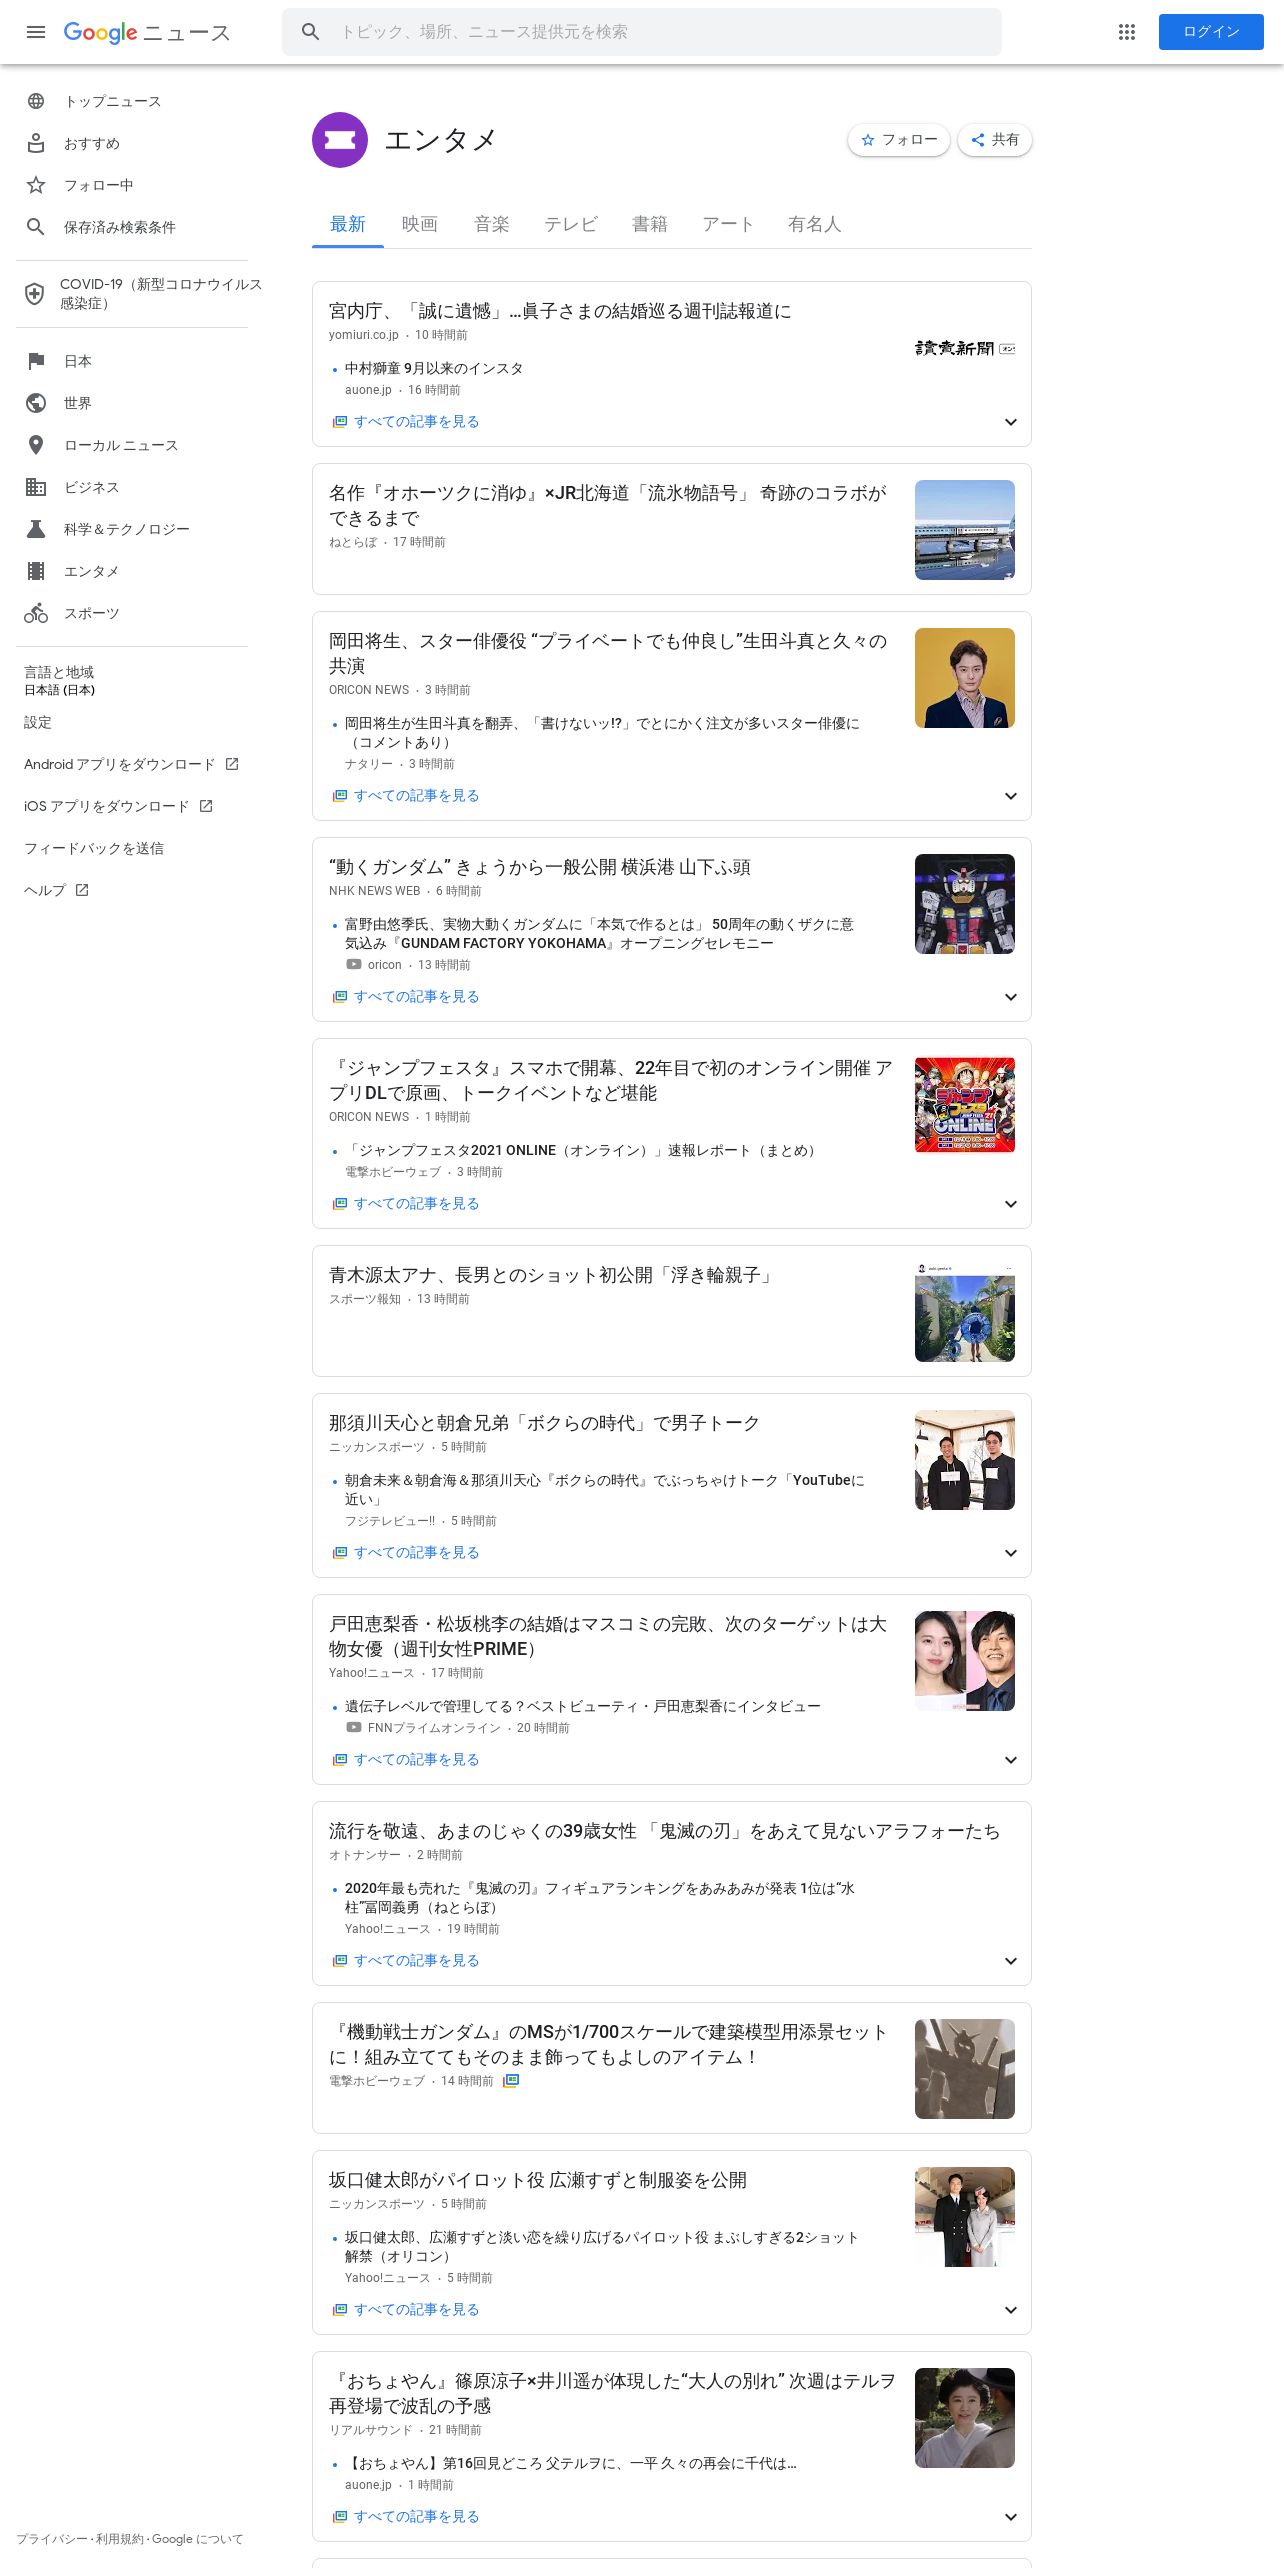The image size is (1284, 2568).
Task: Expand the おちょやん story card
Action: [1011, 2517]
